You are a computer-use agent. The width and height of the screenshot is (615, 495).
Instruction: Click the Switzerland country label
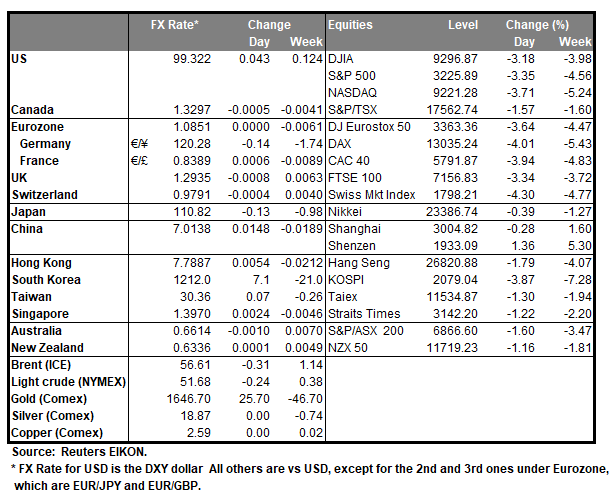[x=47, y=193]
